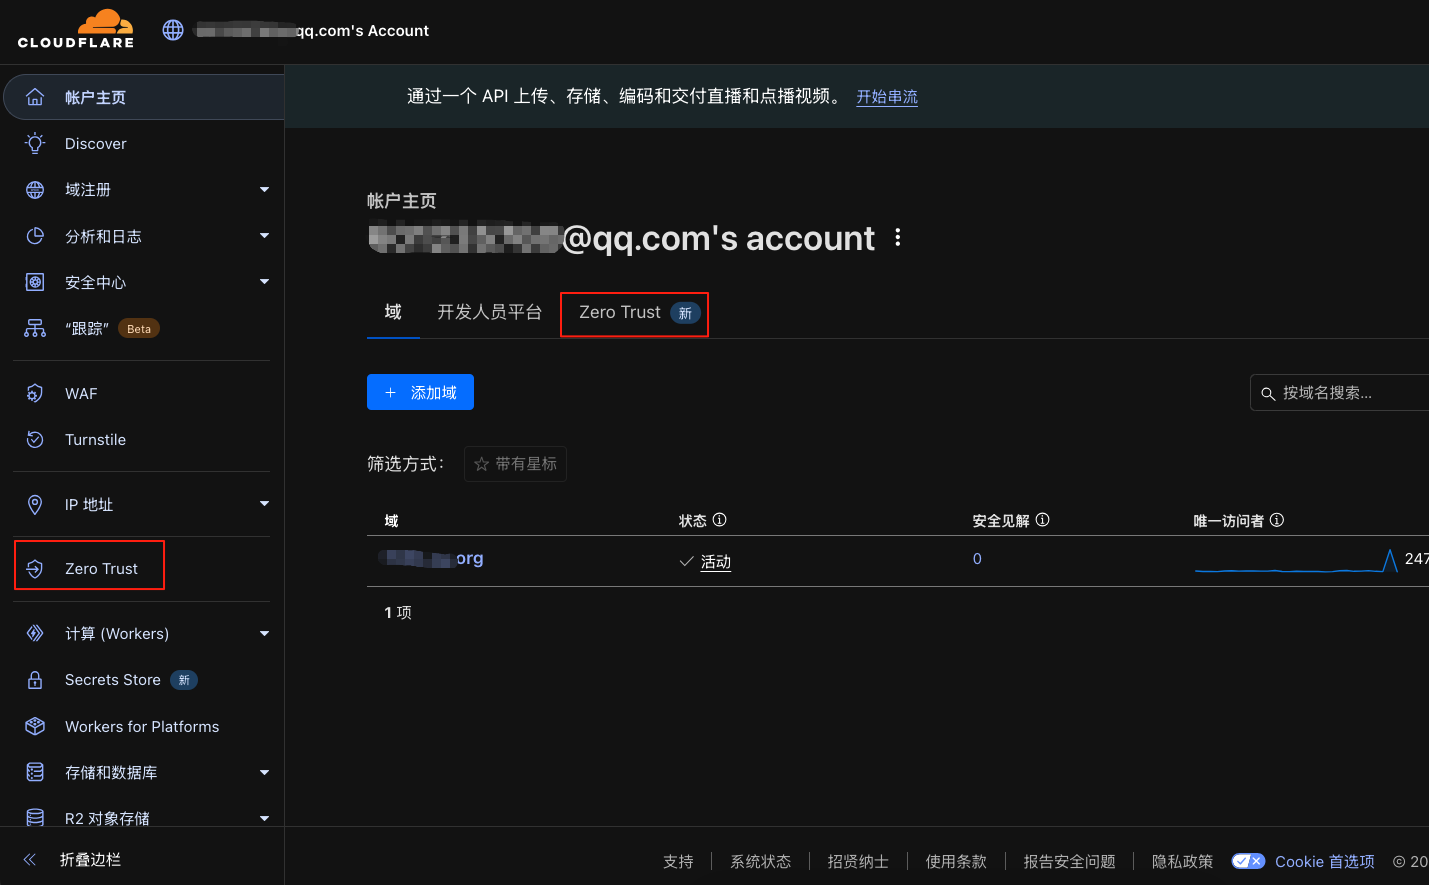1429x885 pixels.
Task: Expand the 存储和数据库 dropdown arrow
Action: tap(264, 772)
